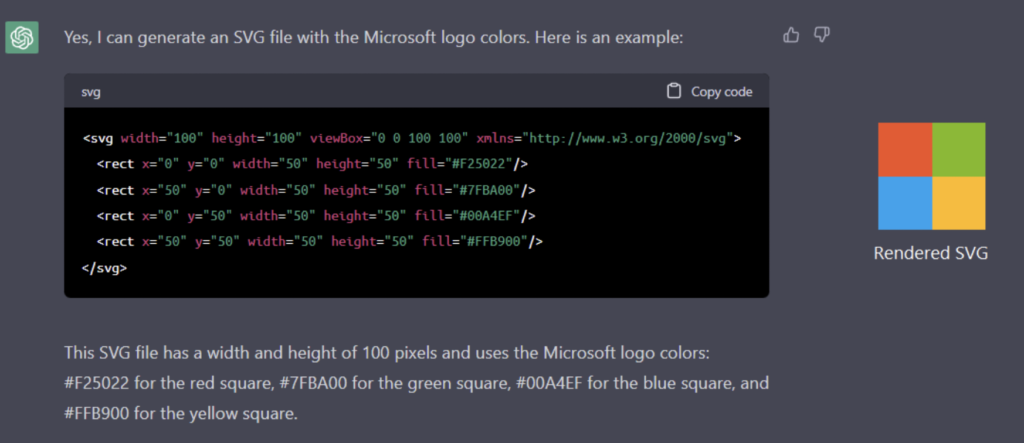Click the 'Rendered SVG' caption

931,254
